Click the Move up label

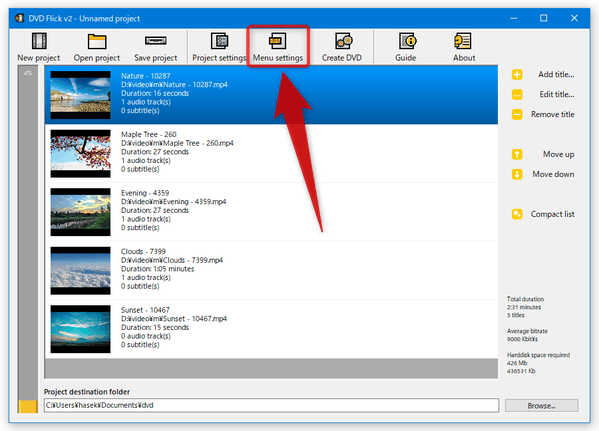559,154
